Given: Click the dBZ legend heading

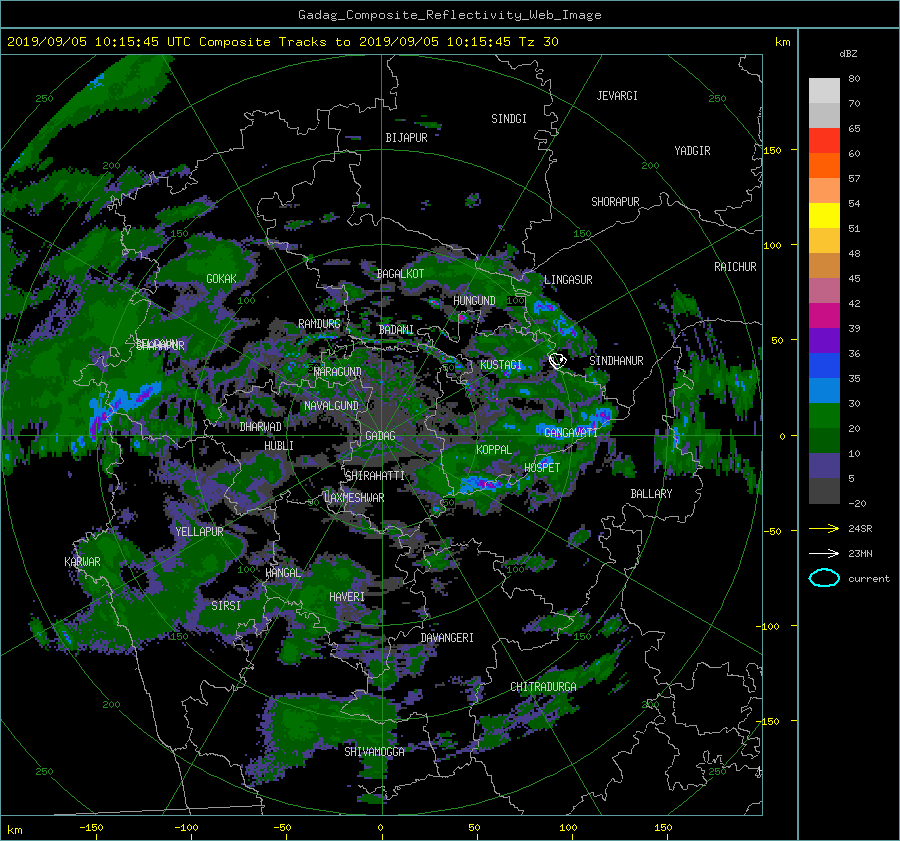Looking at the screenshot, I should (848, 54).
